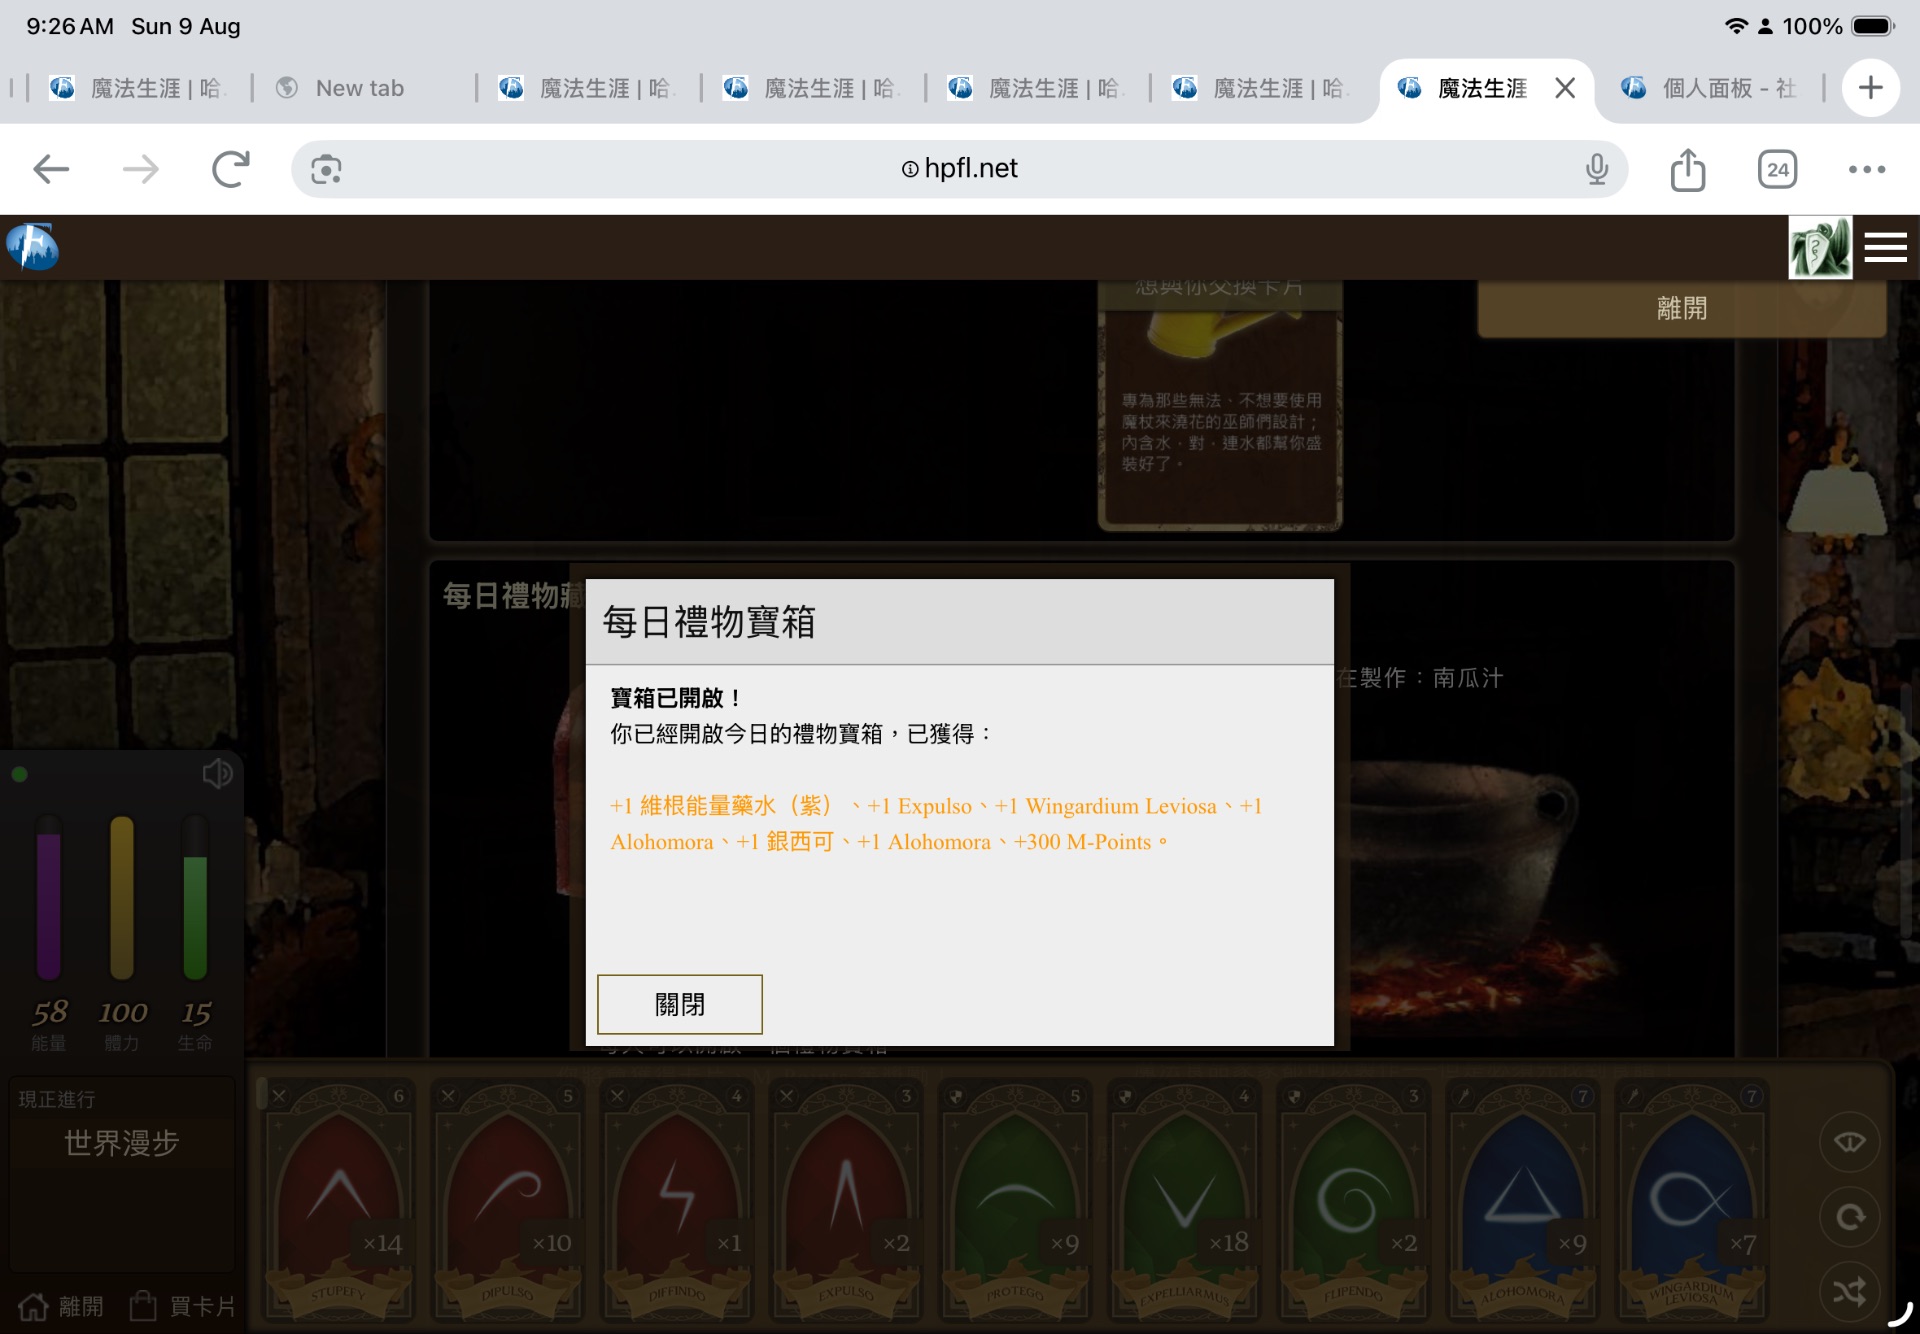The width and height of the screenshot is (1920, 1334).
Task: Click the green life bar
Action: pyautogui.click(x=195, y=897)
